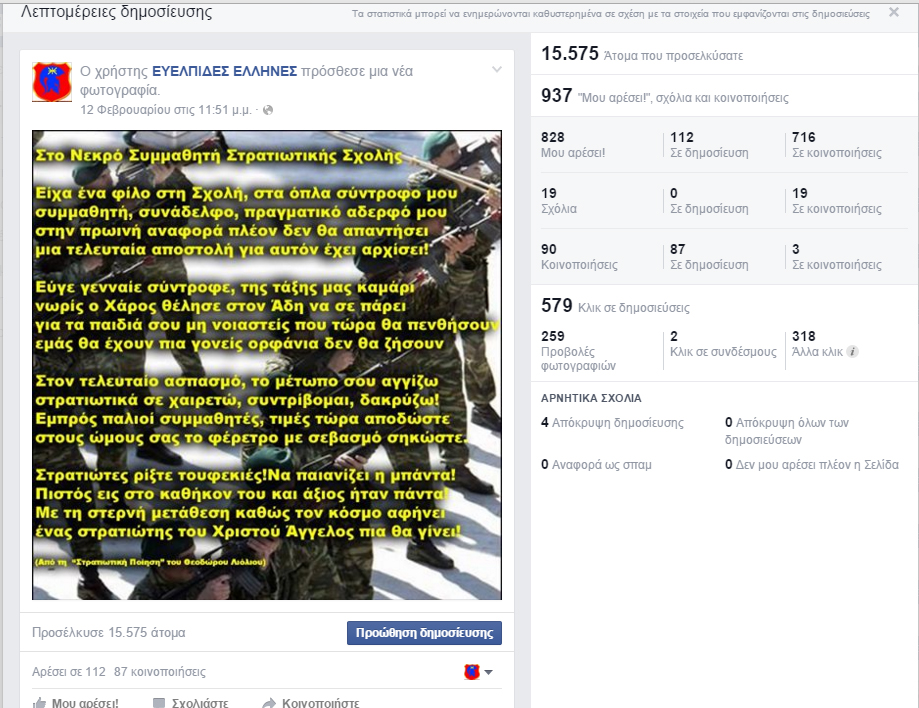Select the '0 Αναφορά ως σπαμ' entry
The width and height of the screenshot is (919, 708).
coord(596,465)
